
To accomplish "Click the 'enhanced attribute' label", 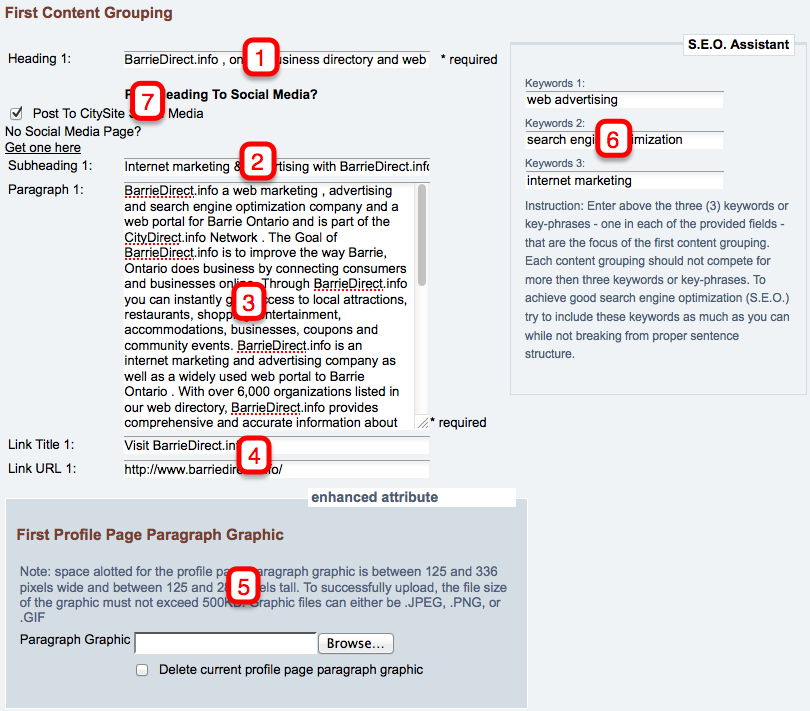I will pos(375,497).
